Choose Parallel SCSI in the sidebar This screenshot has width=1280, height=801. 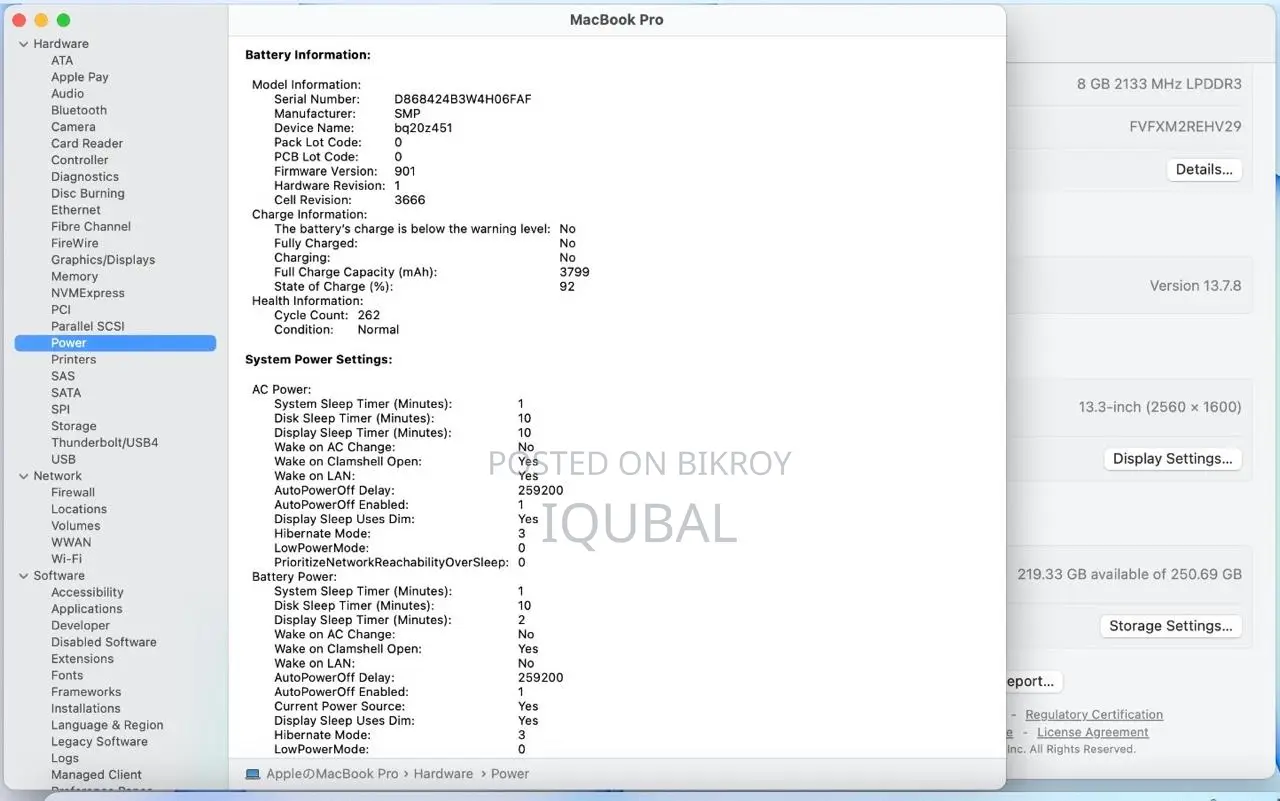tap(87, 326)
